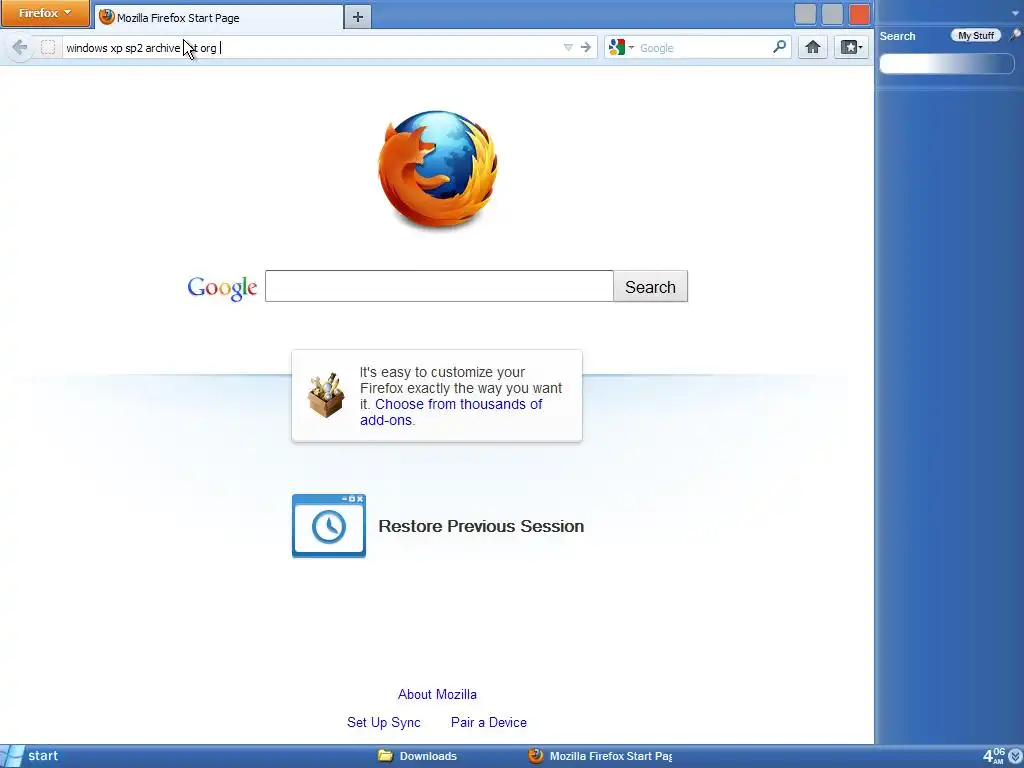Click Mozilla Firefox Start Page taskbar button
The height and width of the screenshot is (768, 1024).
[601, 756]
